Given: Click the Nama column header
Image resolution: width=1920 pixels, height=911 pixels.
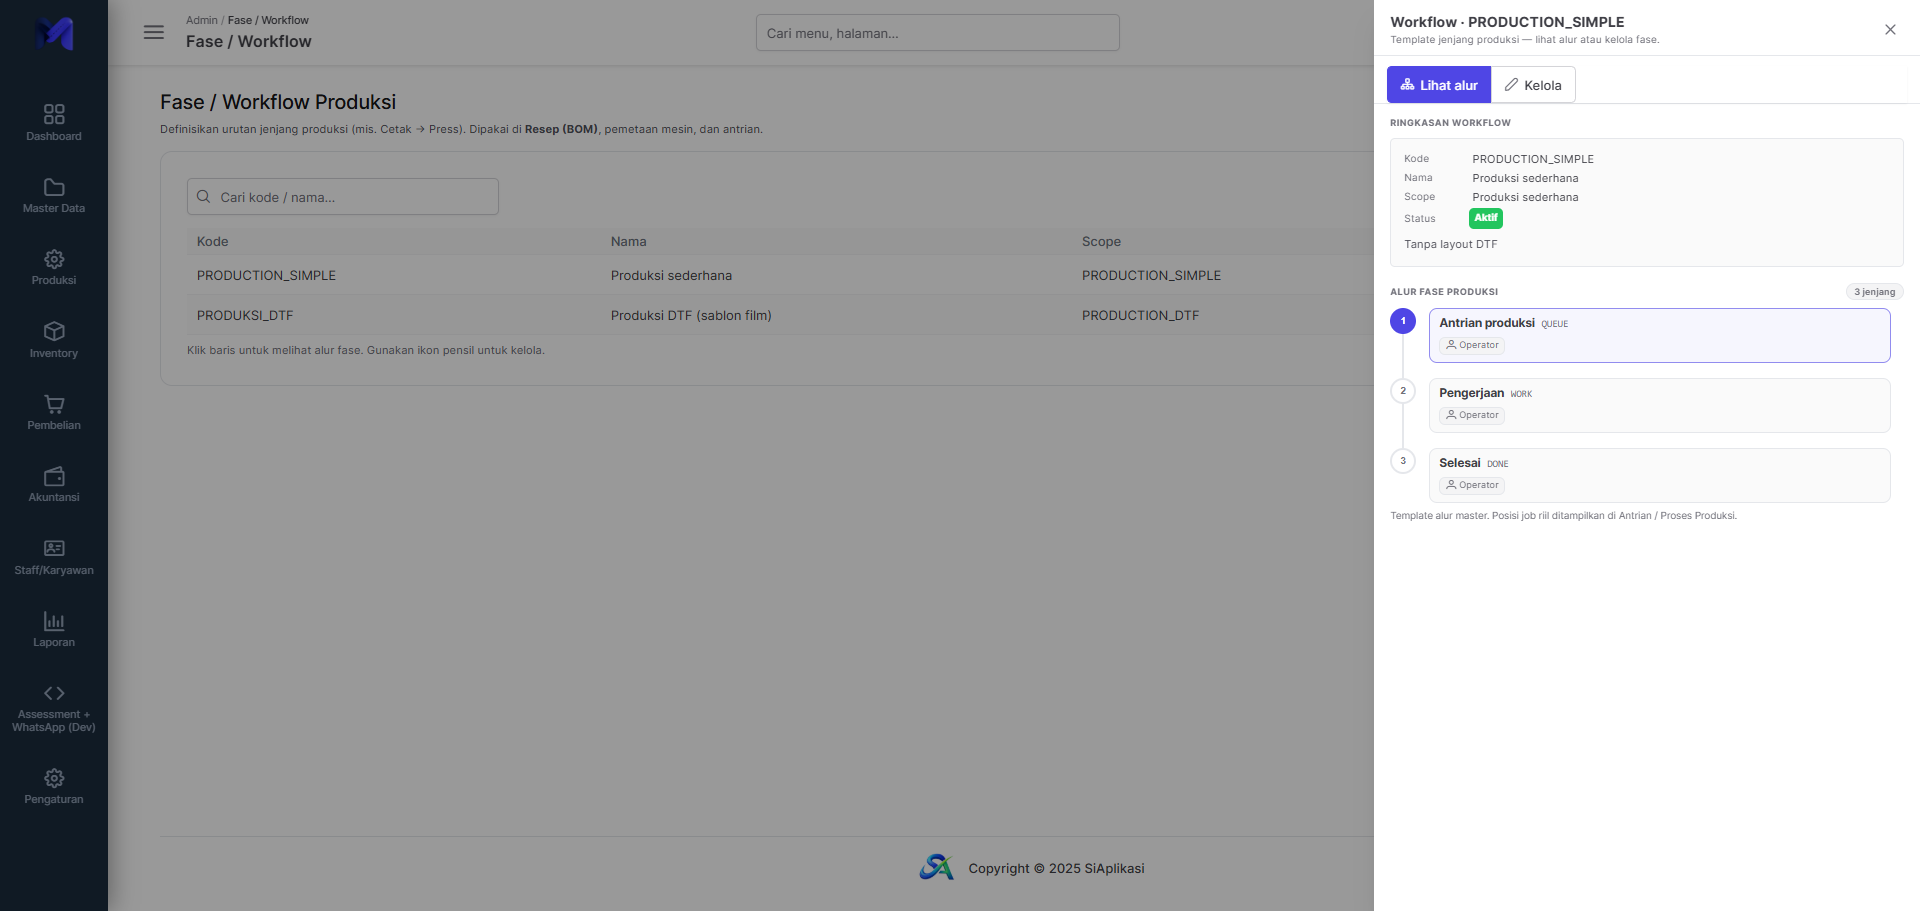Looking at the screenshot, I should point(629,241).
